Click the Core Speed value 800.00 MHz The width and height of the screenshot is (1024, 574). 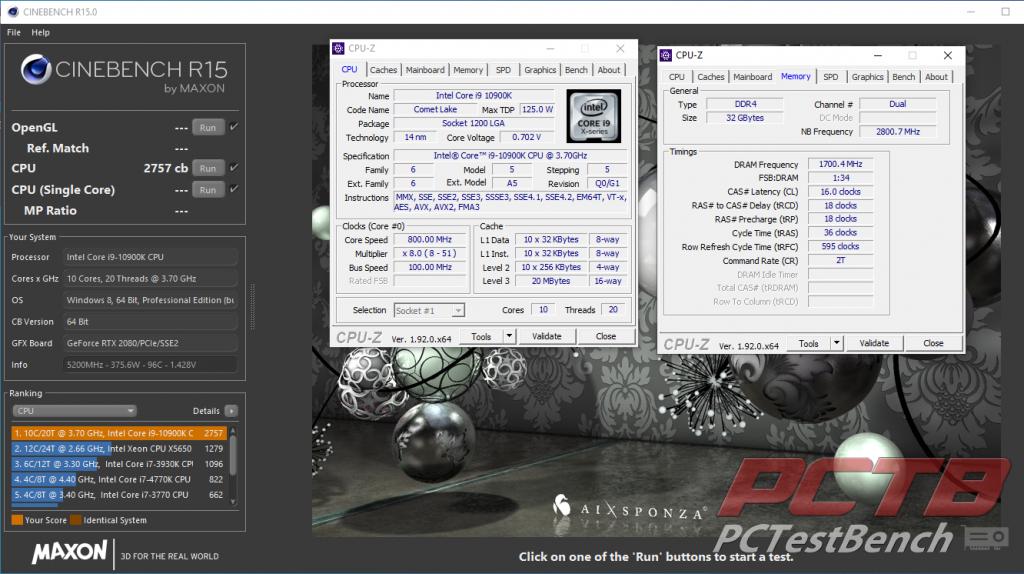coord(430,240)
